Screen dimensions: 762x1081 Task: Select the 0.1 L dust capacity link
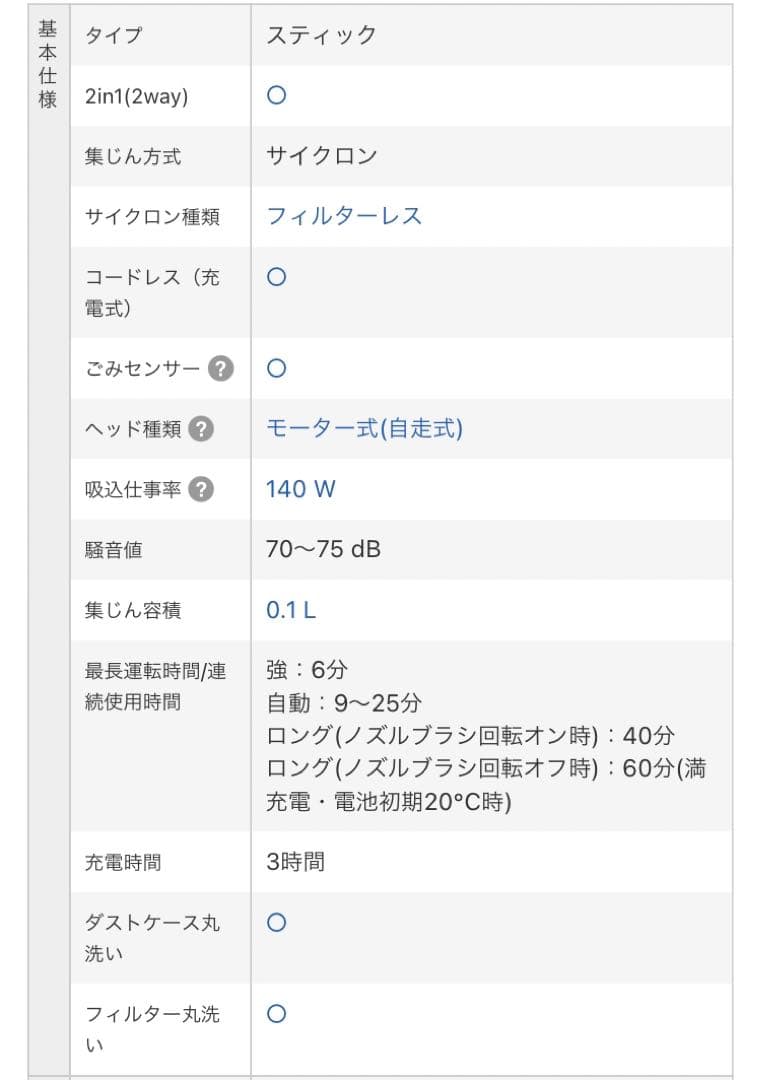[x=288, y=608]
